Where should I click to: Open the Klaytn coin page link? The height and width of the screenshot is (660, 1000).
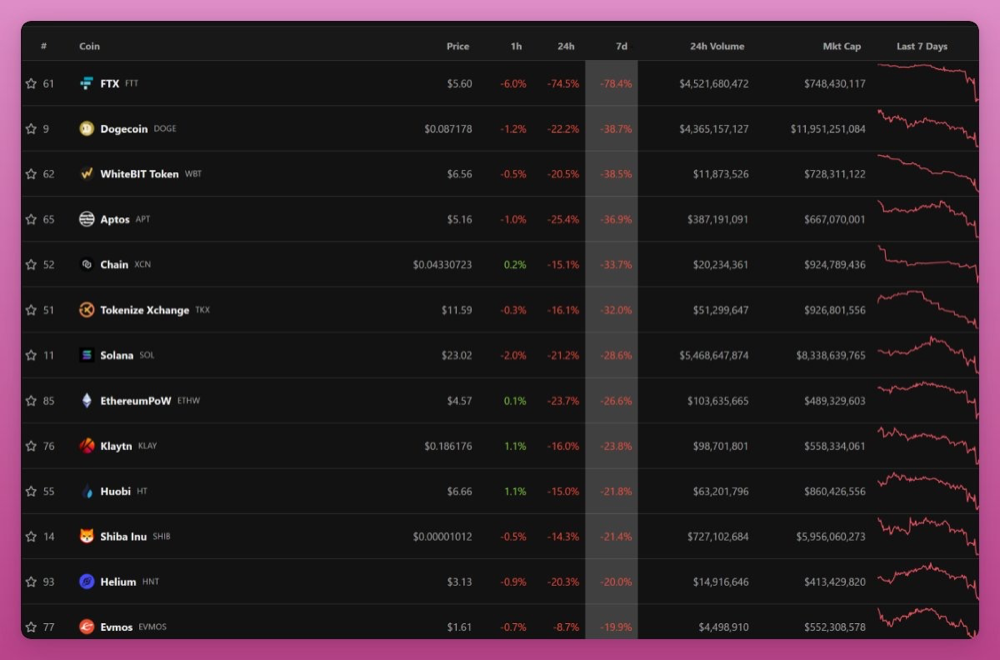click(x=116, y=446)
